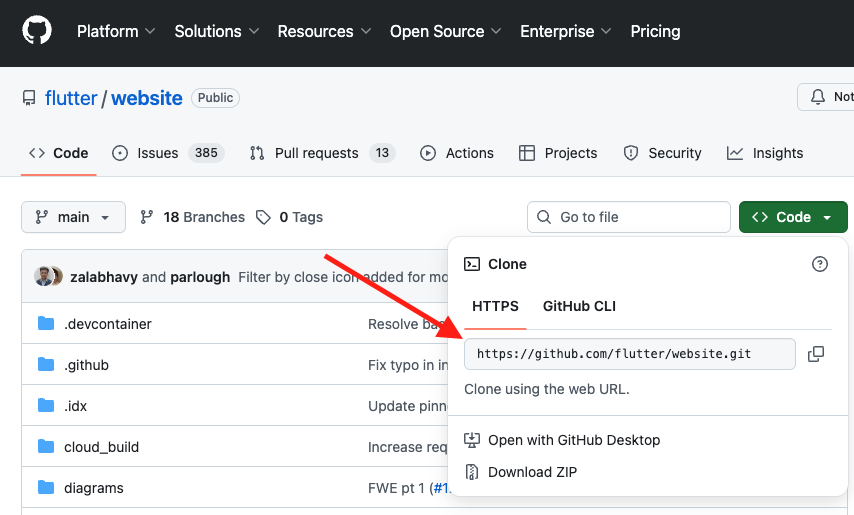Click the Actions play icon

[x=428, y=154]
